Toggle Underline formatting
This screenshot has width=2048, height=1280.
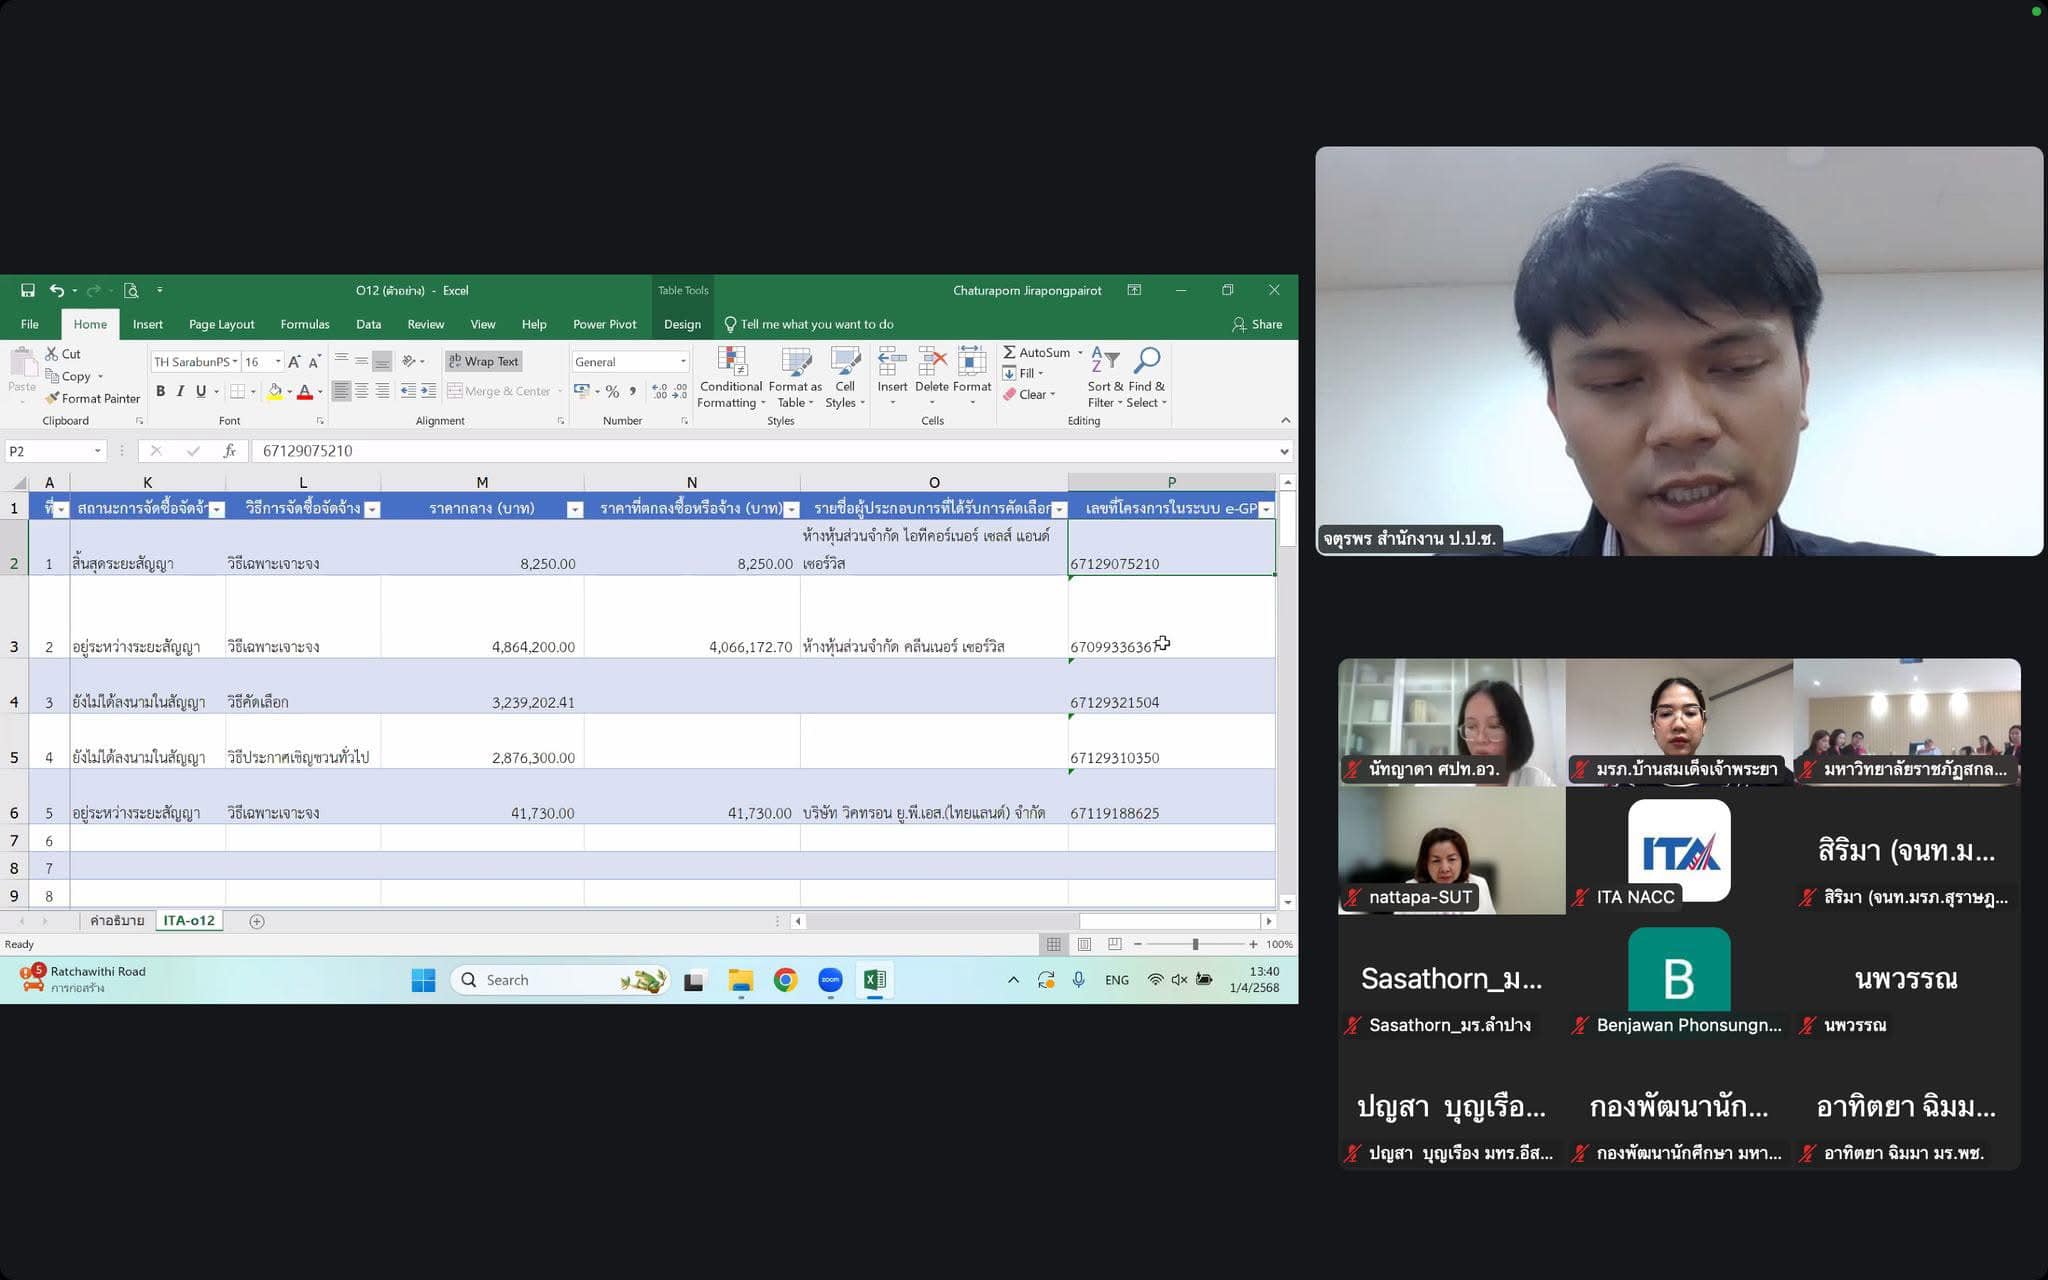point(201,391)
